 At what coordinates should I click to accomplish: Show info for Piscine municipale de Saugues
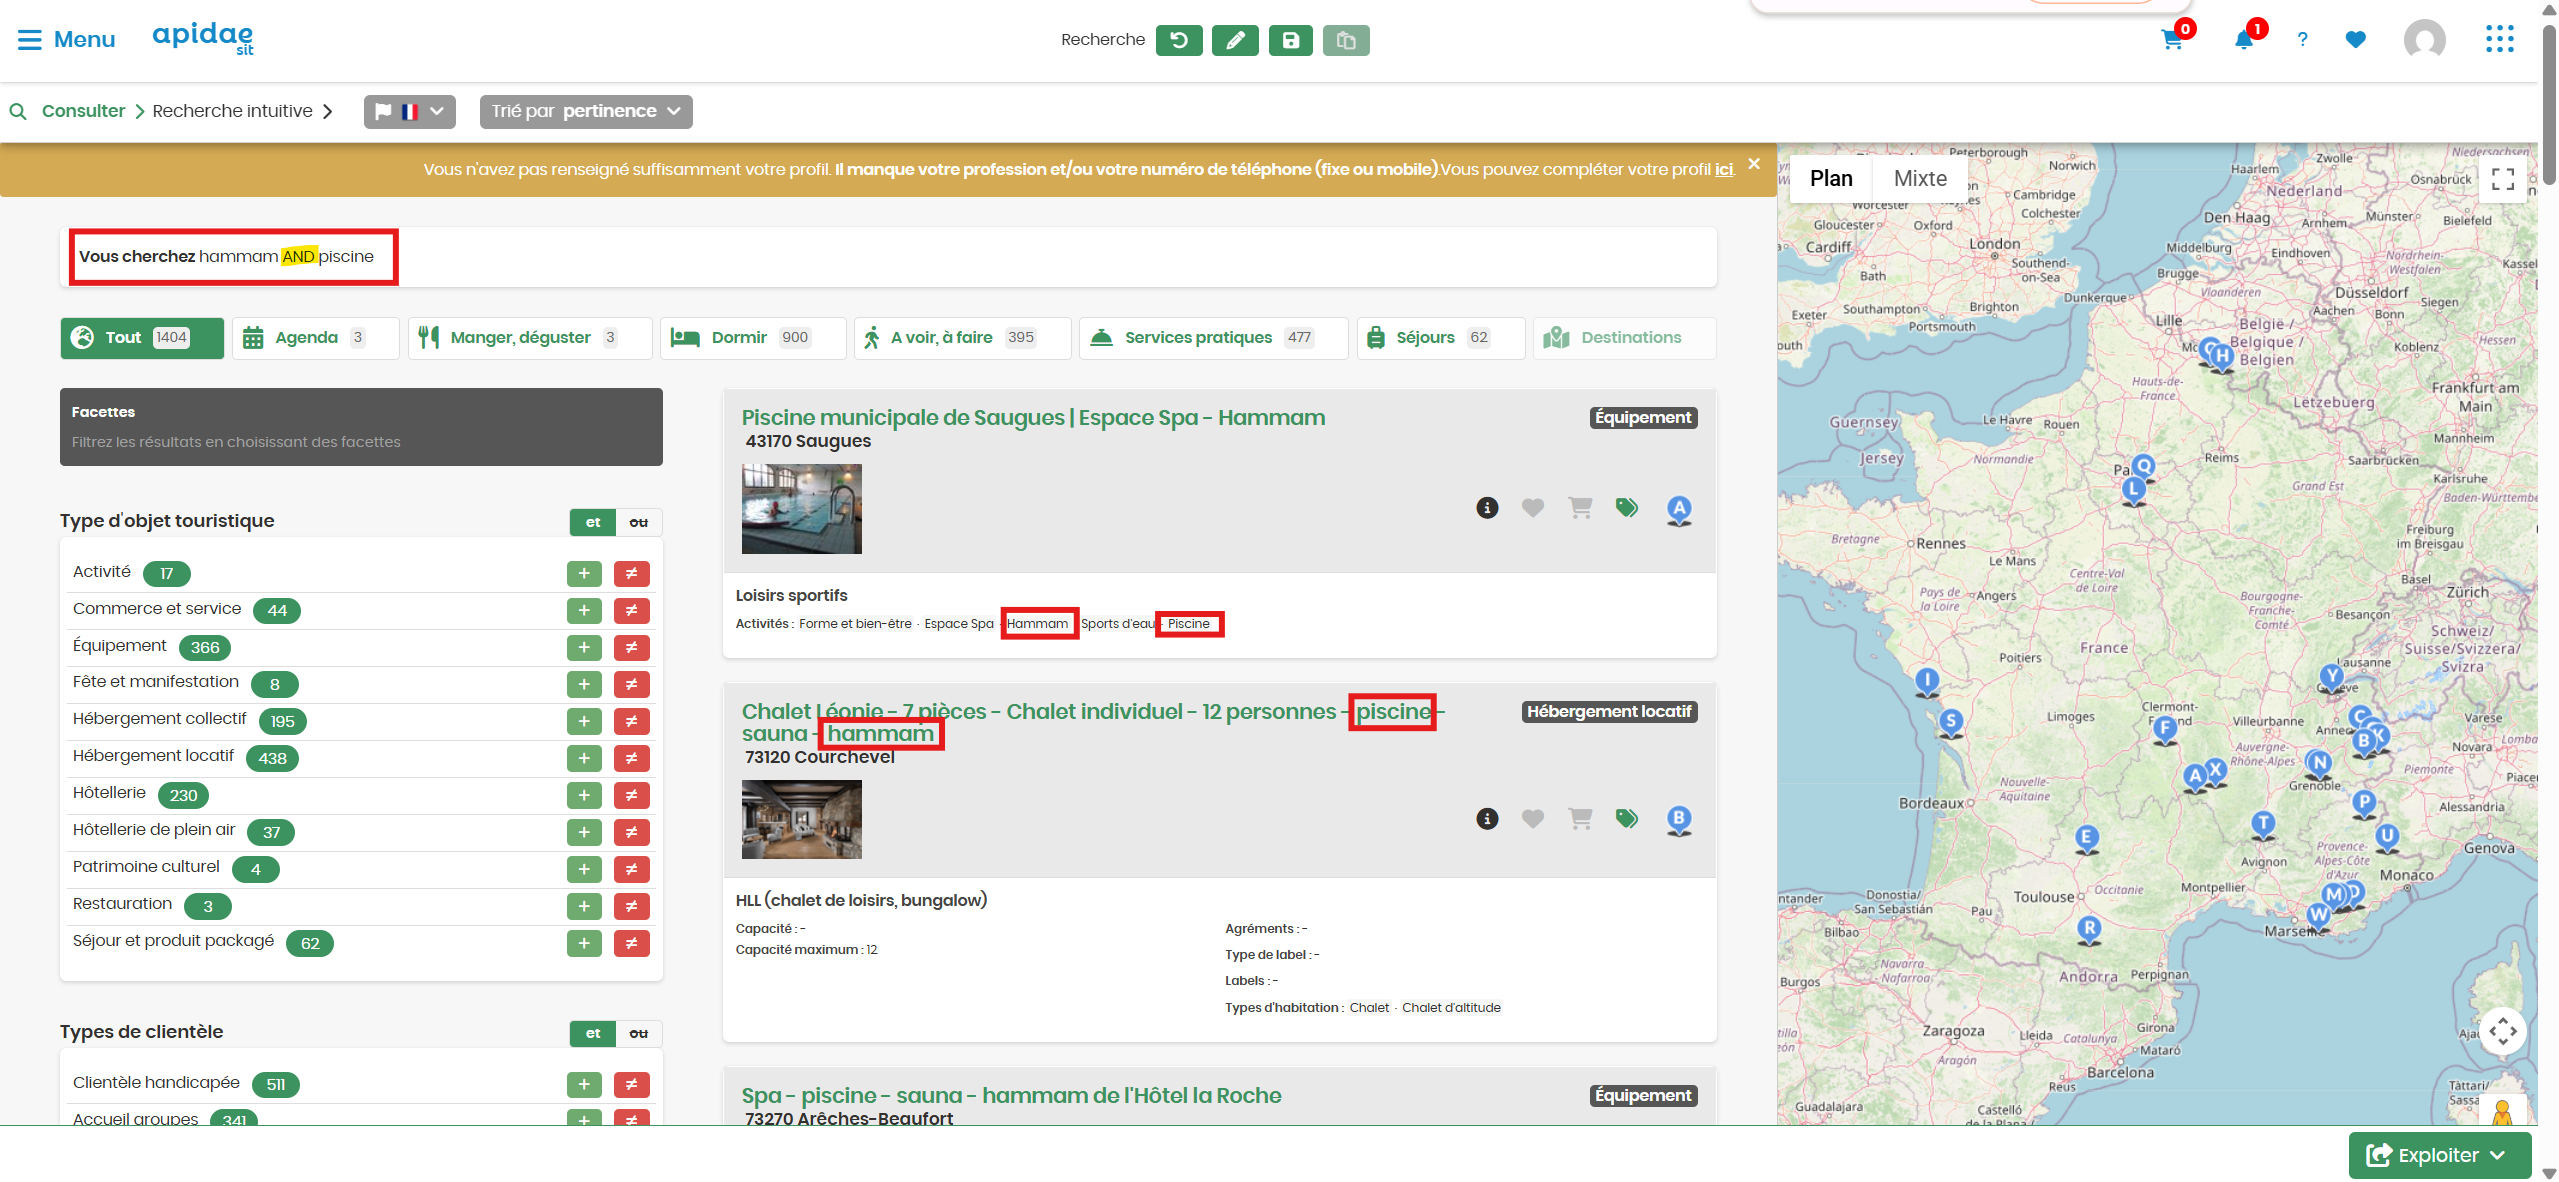tap(1487, 508)
